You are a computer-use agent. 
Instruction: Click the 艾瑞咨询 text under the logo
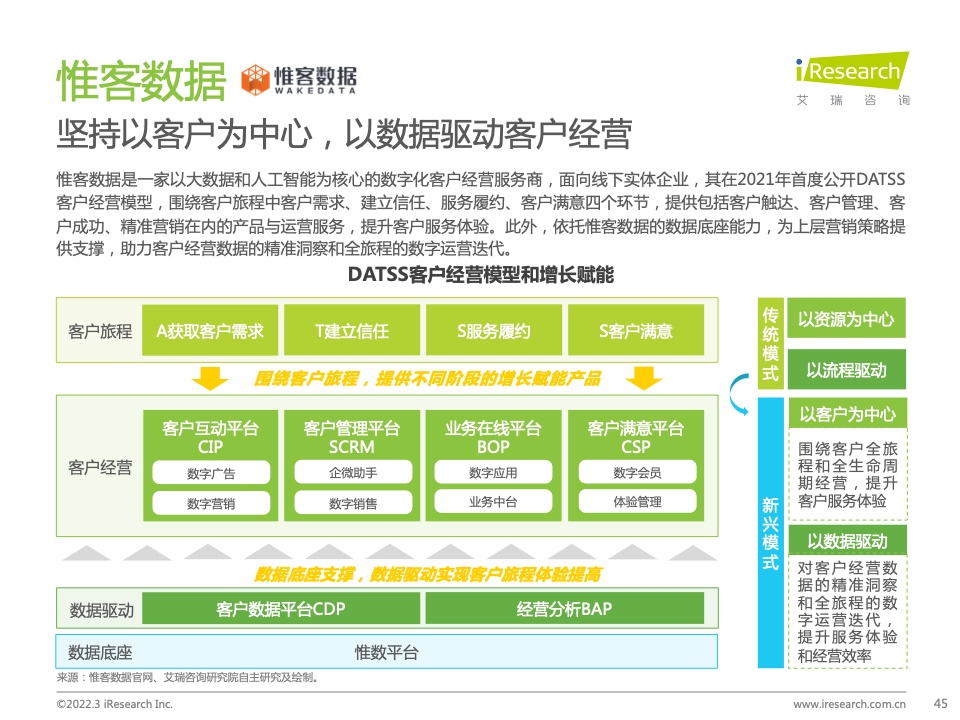853,100
